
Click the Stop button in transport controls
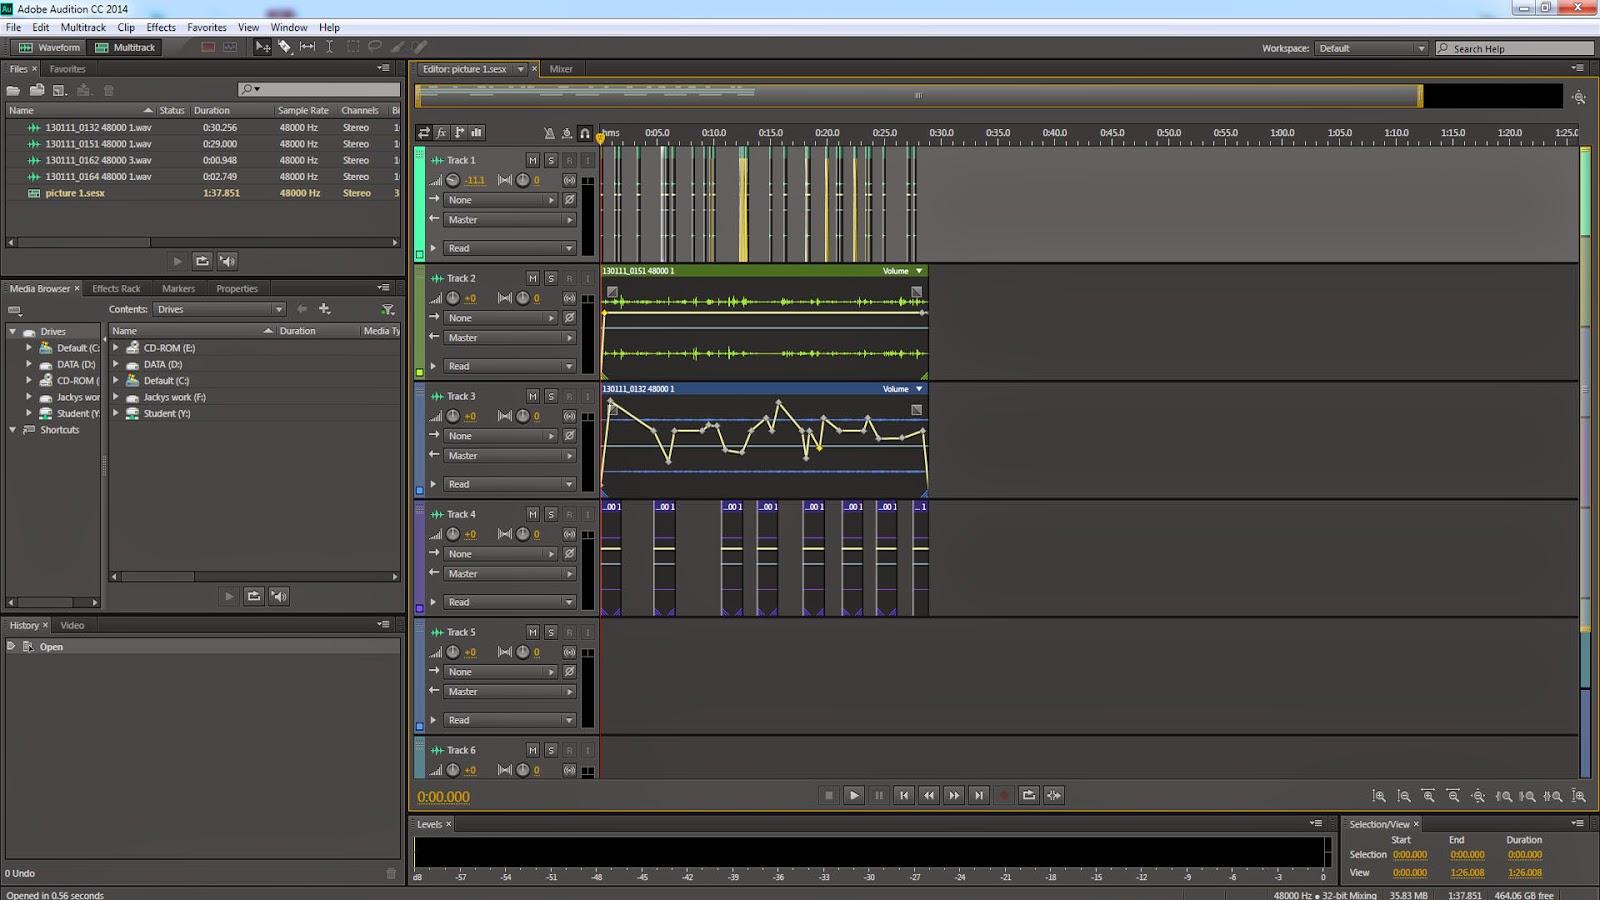click(x=829, y=795)
